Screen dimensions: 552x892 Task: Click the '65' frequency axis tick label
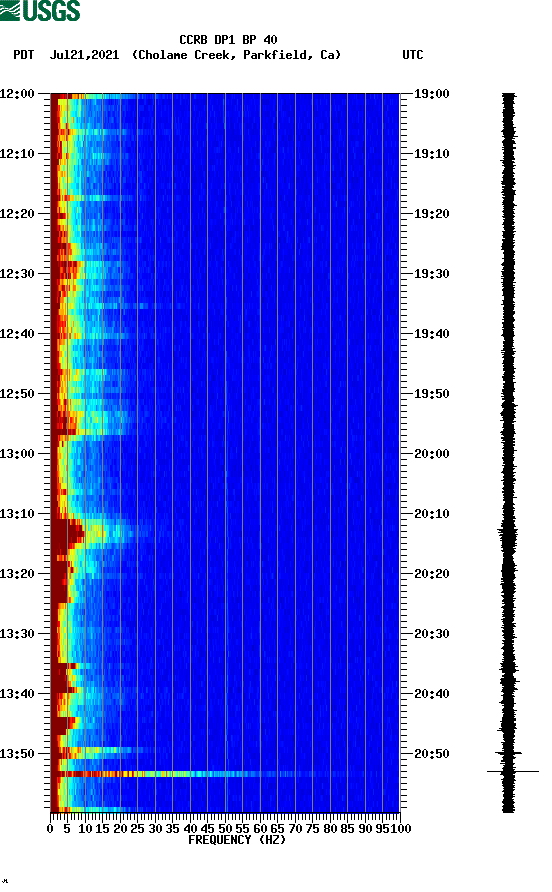point(278,829)
